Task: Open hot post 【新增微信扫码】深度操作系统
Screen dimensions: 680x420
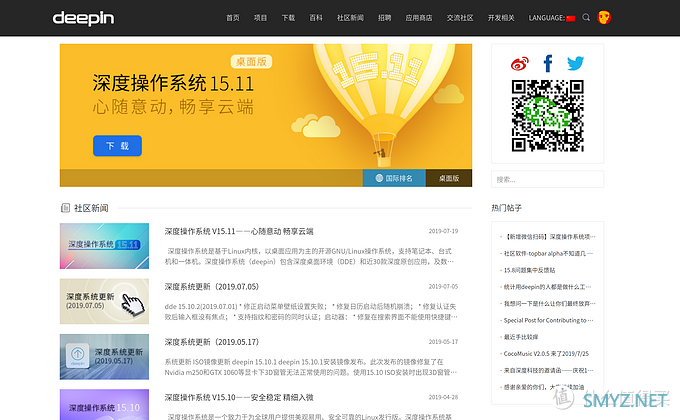Action: click(548, 237)
